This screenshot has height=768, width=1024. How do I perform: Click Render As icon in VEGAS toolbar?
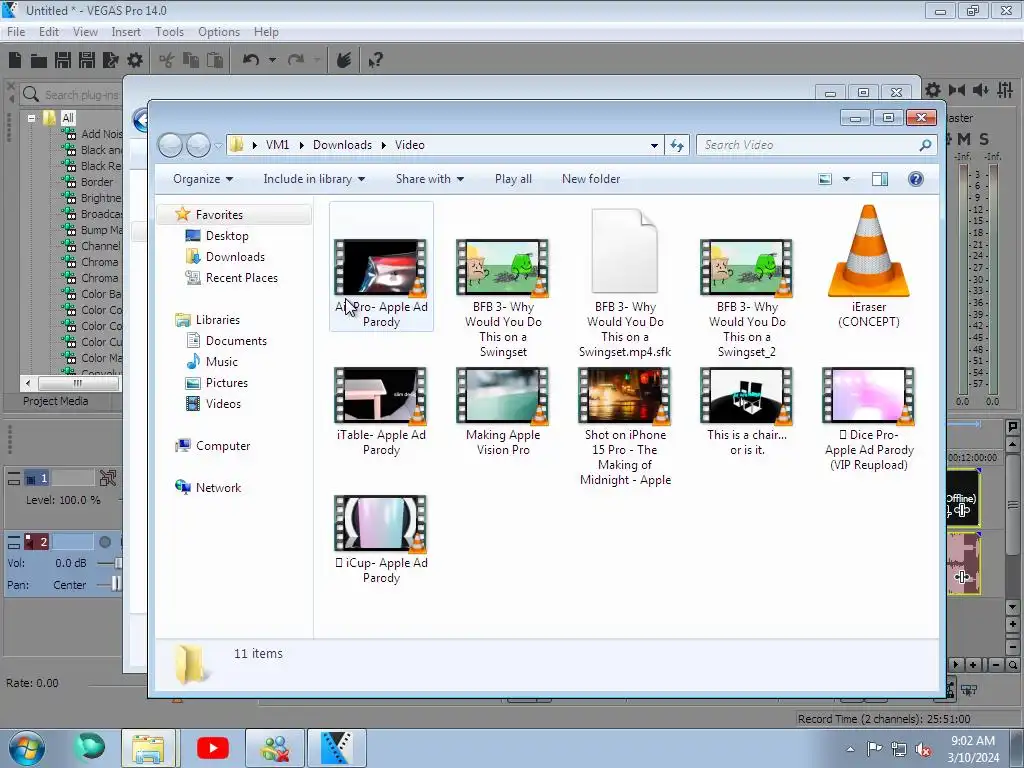click(x=110, y=60)
